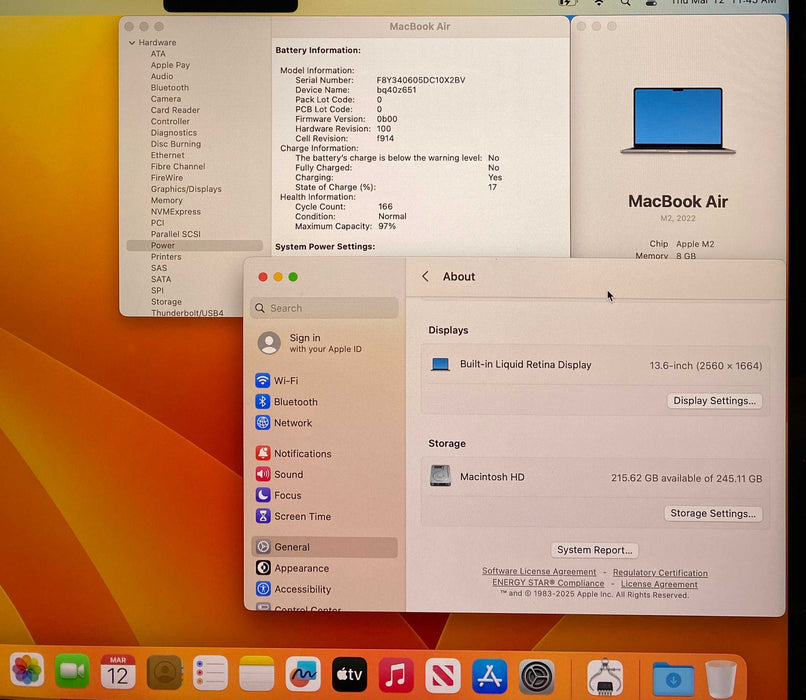Viewport: 806px width, 700px height.
Task: Select Camera in hardware list
Action: tap(166, 99)
